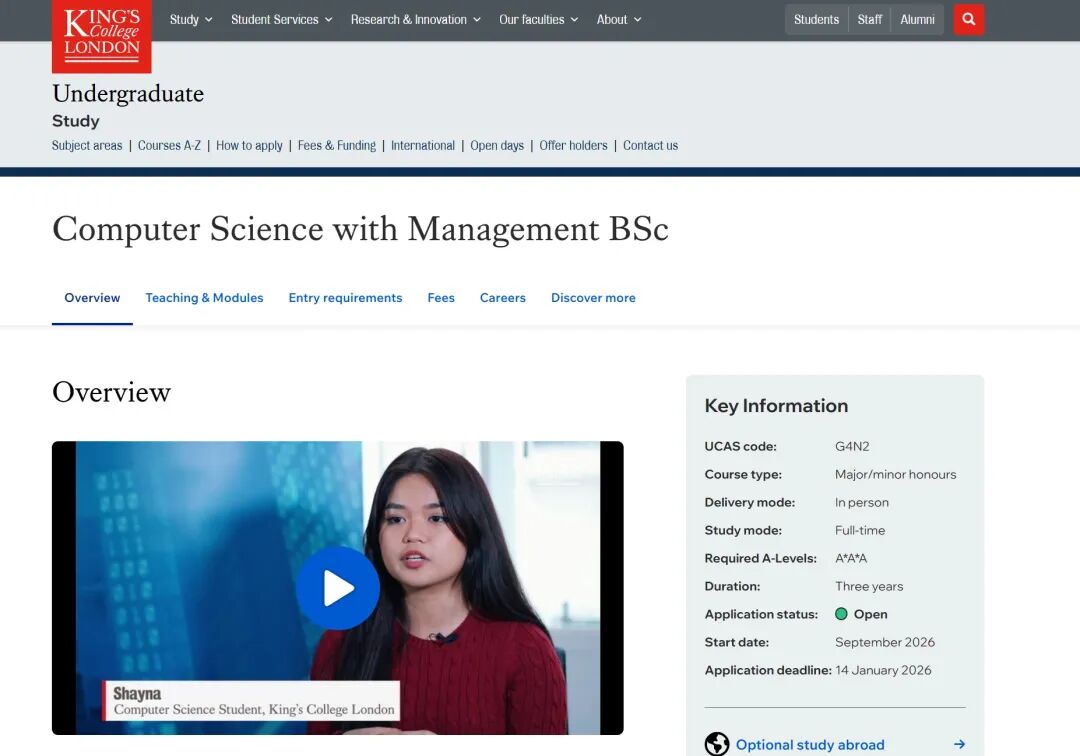
Task: Expand the Student Services dropdown menu
Action: pyautogui.click(x=282, y=19)
